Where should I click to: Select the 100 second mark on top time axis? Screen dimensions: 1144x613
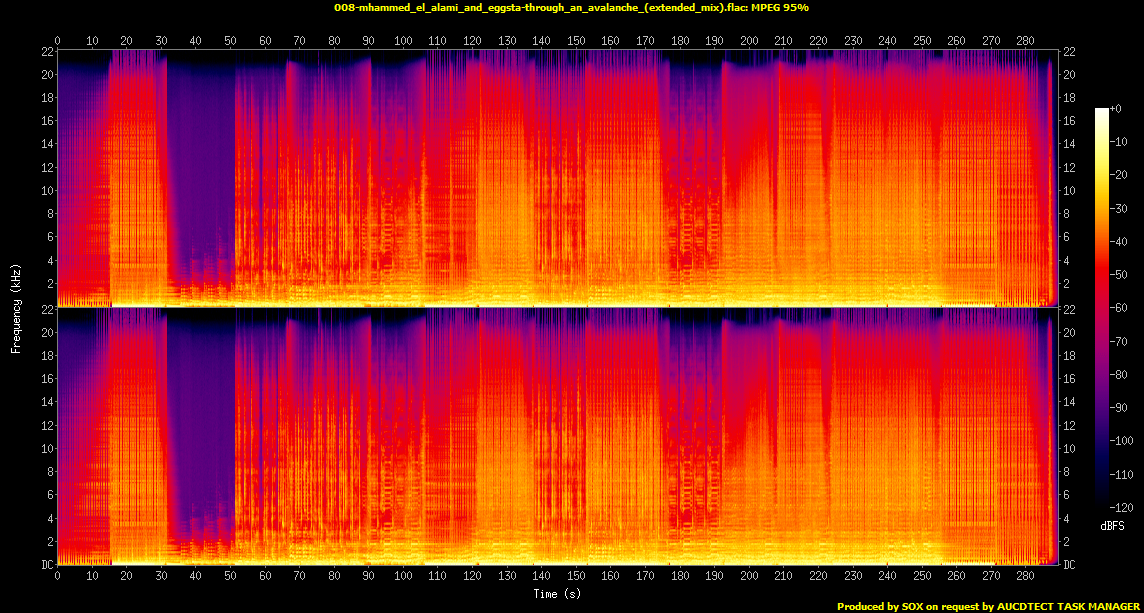[x=403, y=41]
